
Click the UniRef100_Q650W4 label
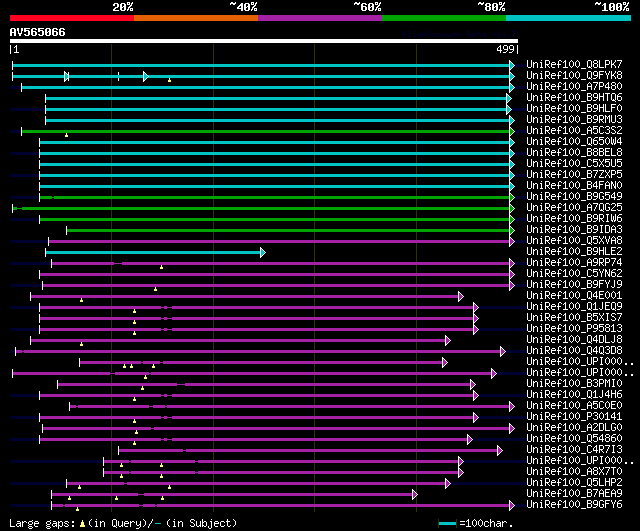pyautogui.click(x=574, y=142)
